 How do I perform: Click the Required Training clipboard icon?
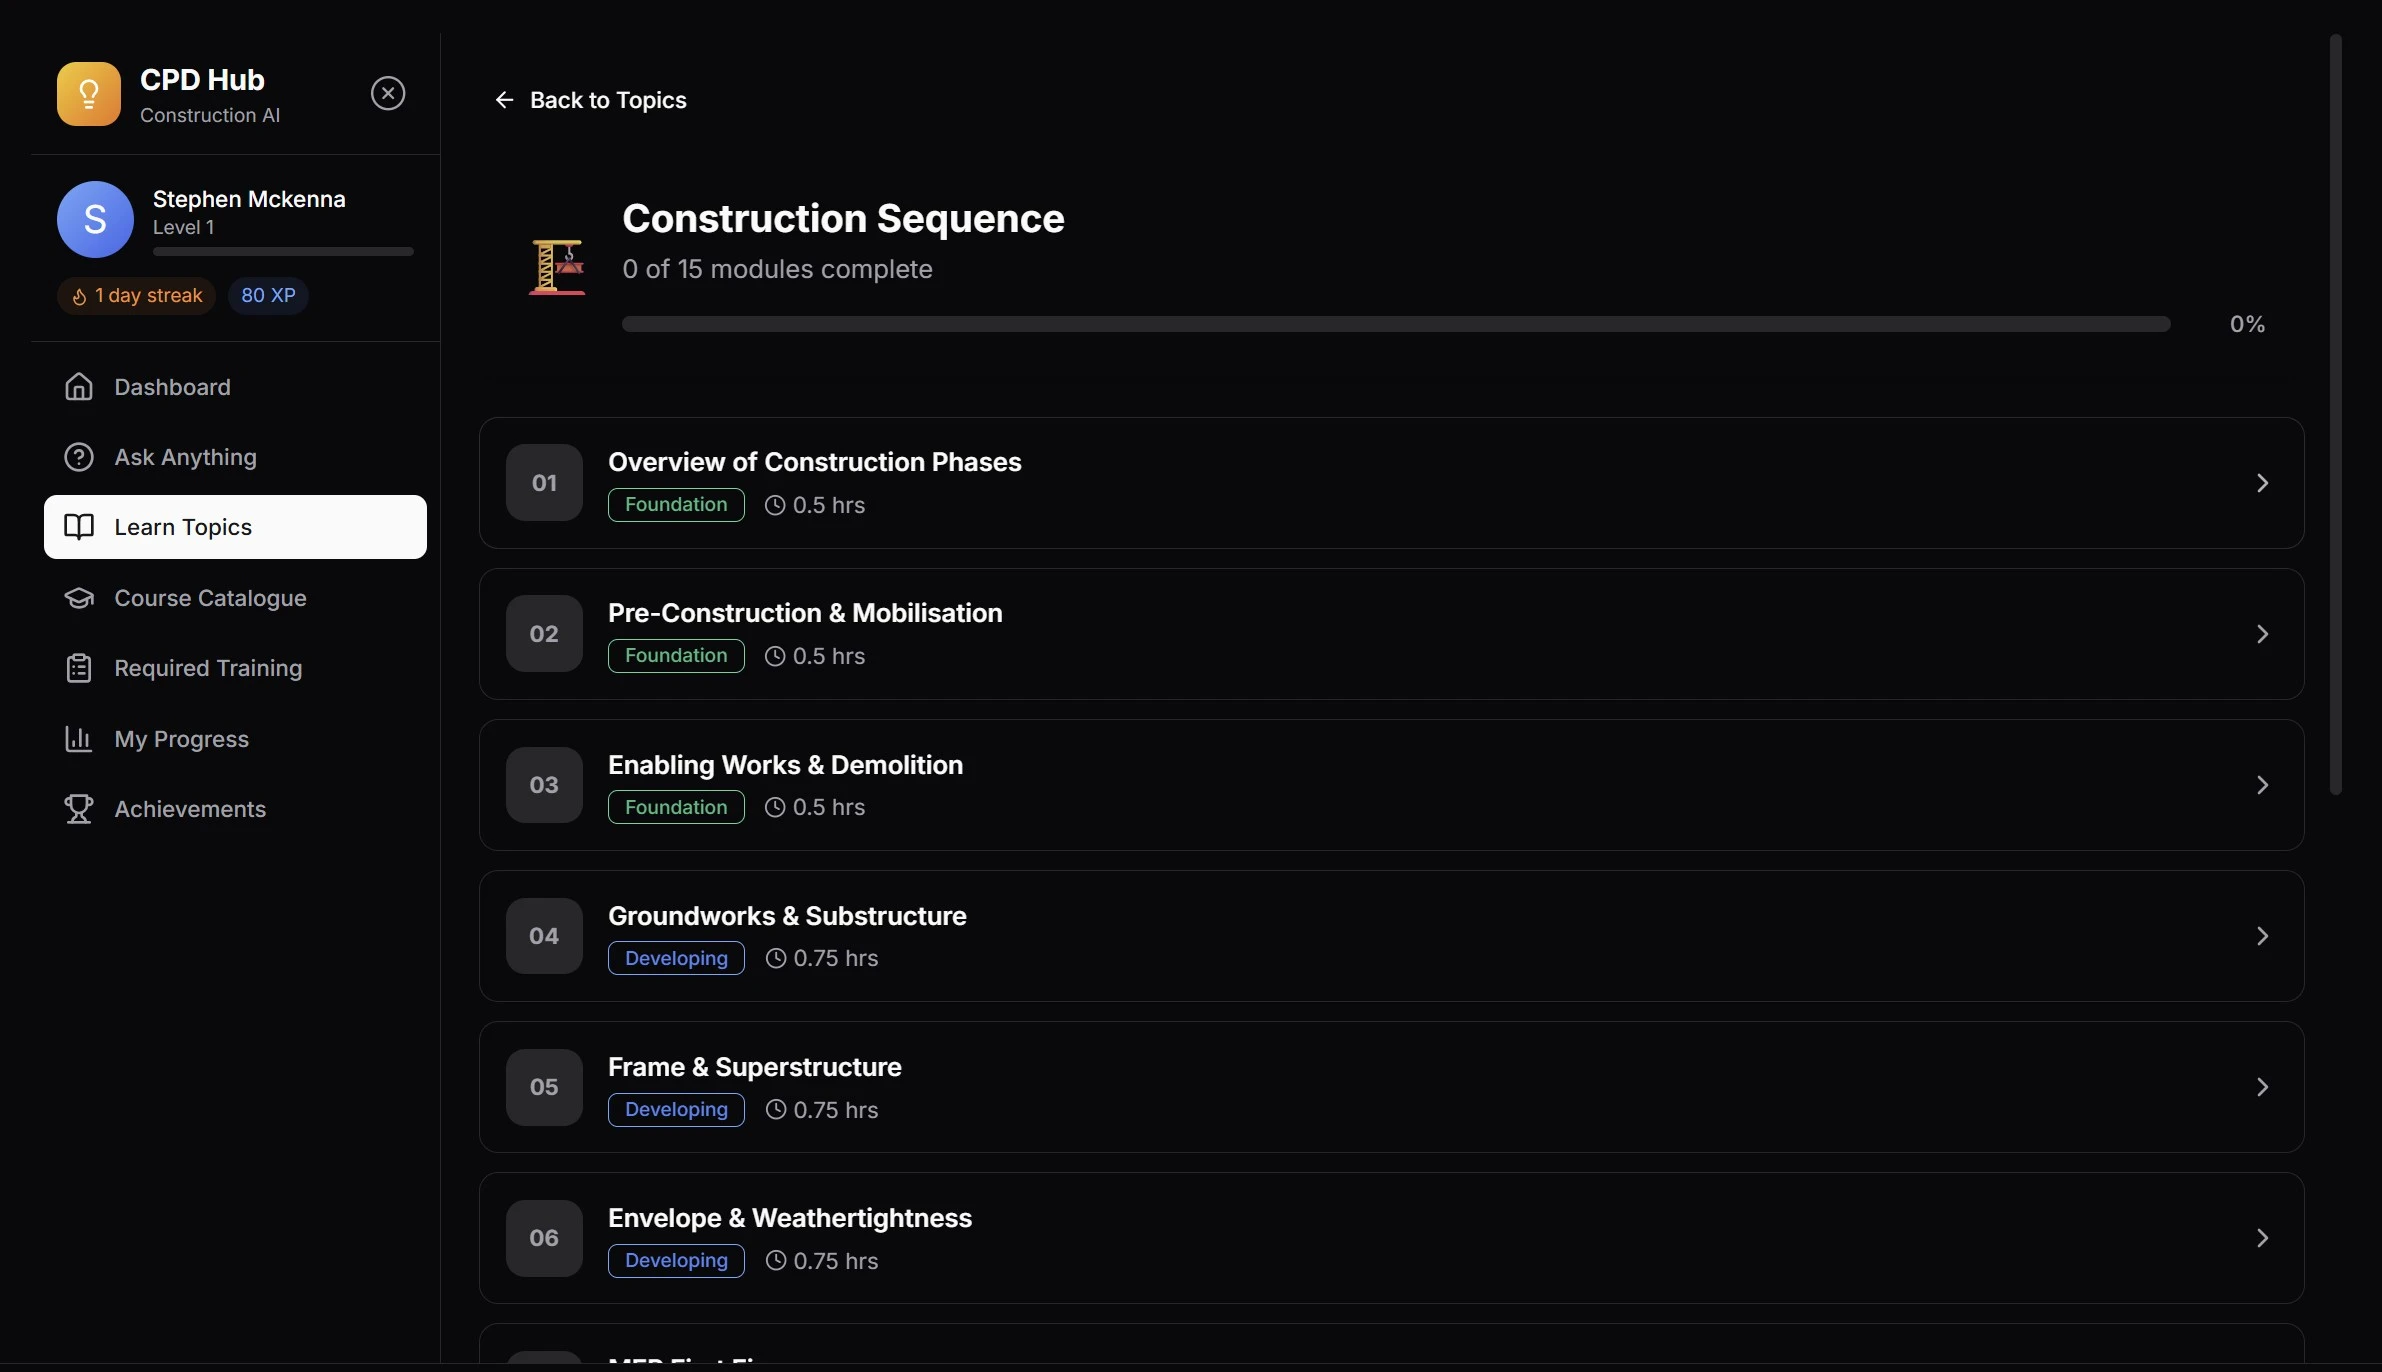(x=79, y=668)
